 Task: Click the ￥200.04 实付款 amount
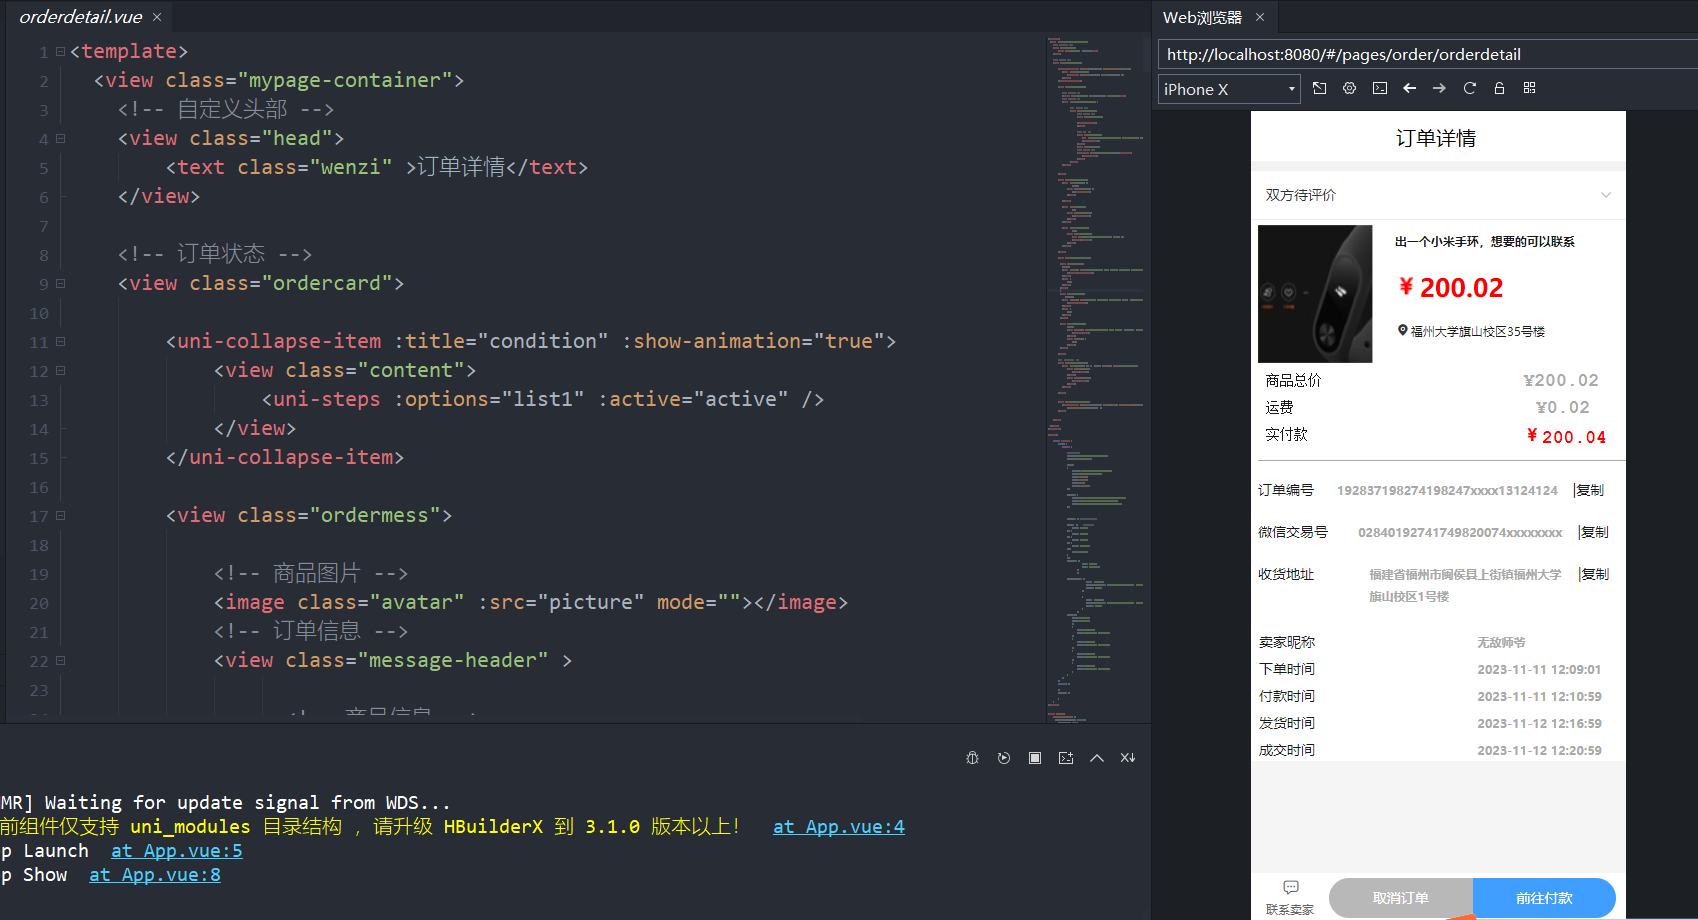pyautogui.click(x=1566, y=436)
